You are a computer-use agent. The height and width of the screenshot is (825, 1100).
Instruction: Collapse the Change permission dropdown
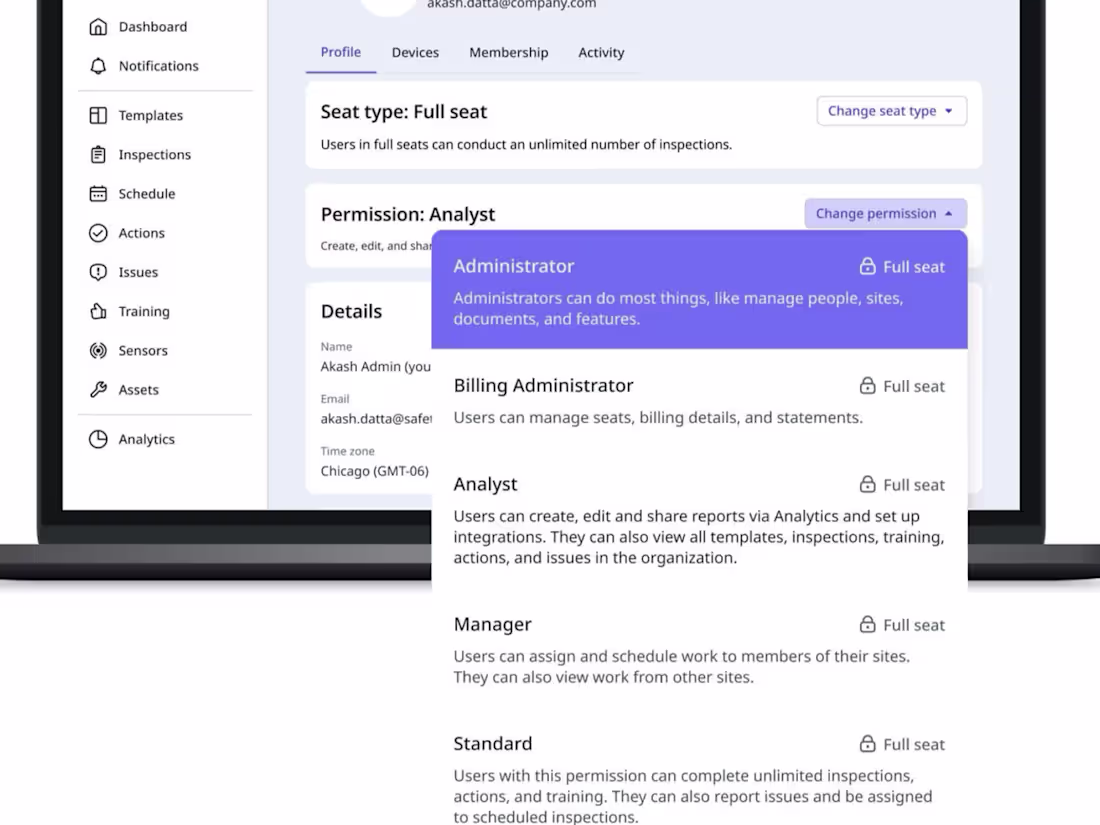click(885, 213)
